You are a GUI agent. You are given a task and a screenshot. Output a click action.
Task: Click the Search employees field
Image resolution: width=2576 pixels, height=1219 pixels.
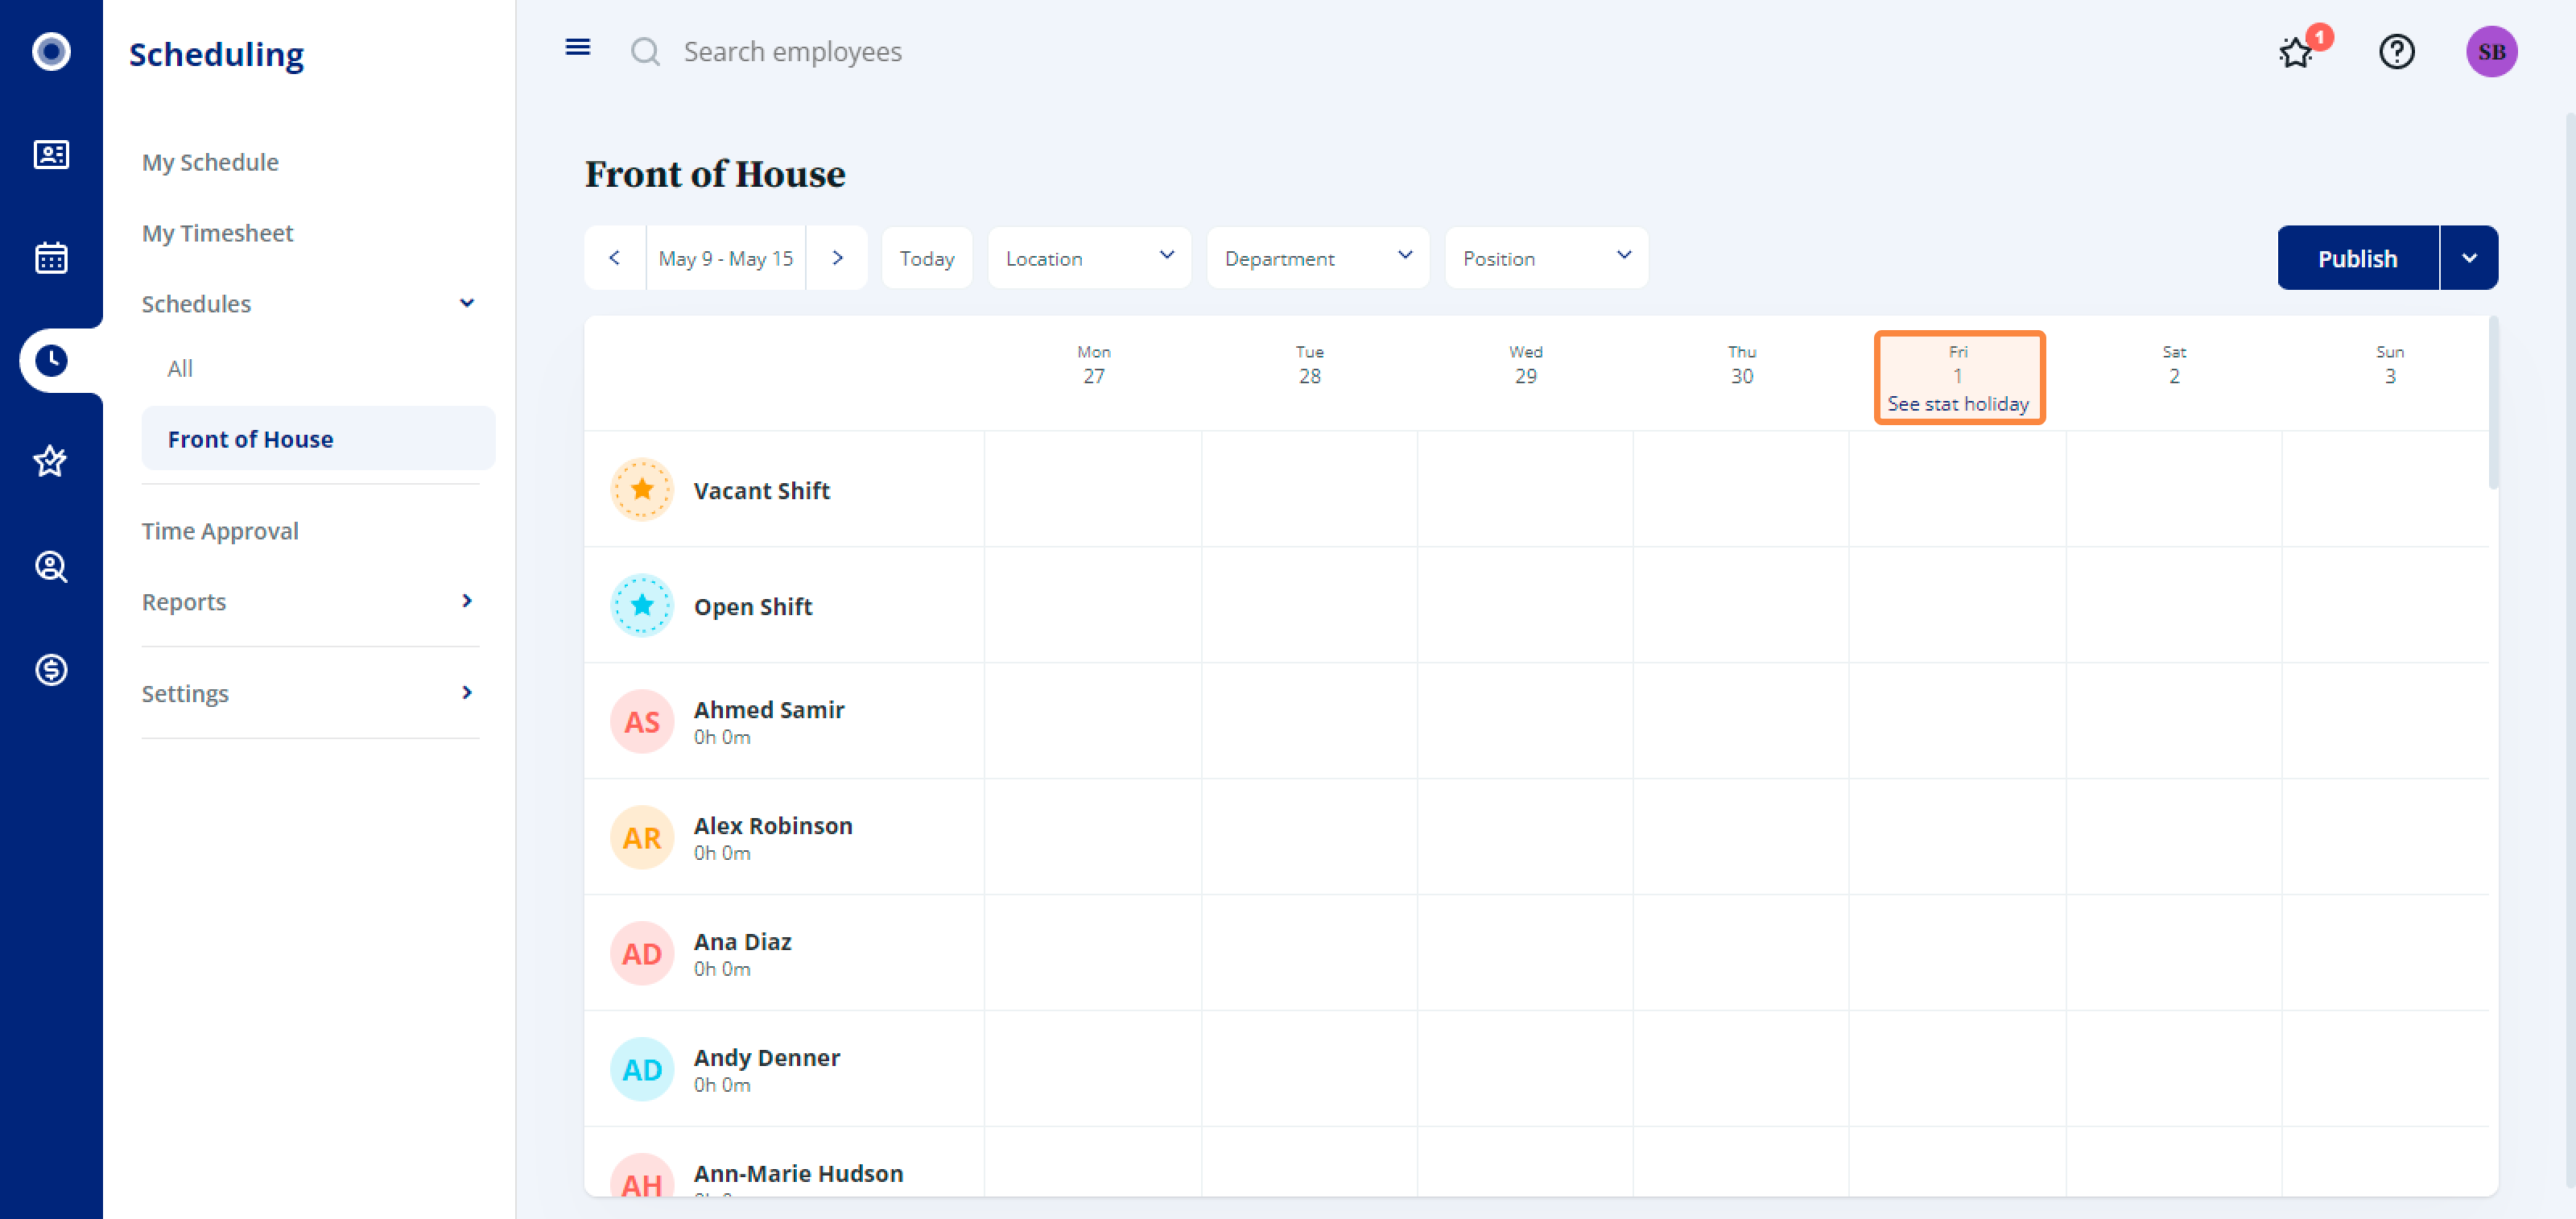(x=793, y=52)
